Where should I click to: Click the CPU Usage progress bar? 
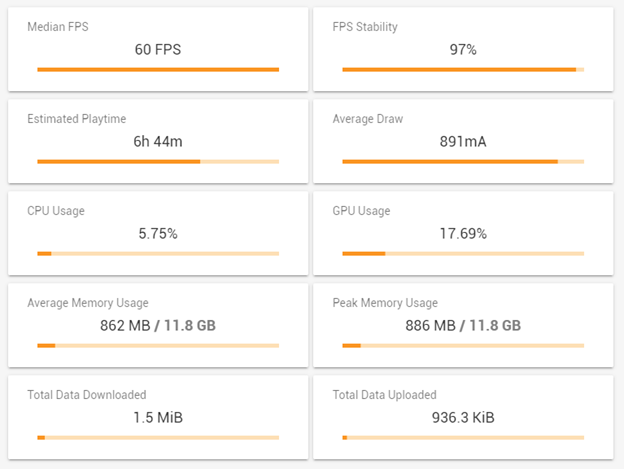pos(158,253)
